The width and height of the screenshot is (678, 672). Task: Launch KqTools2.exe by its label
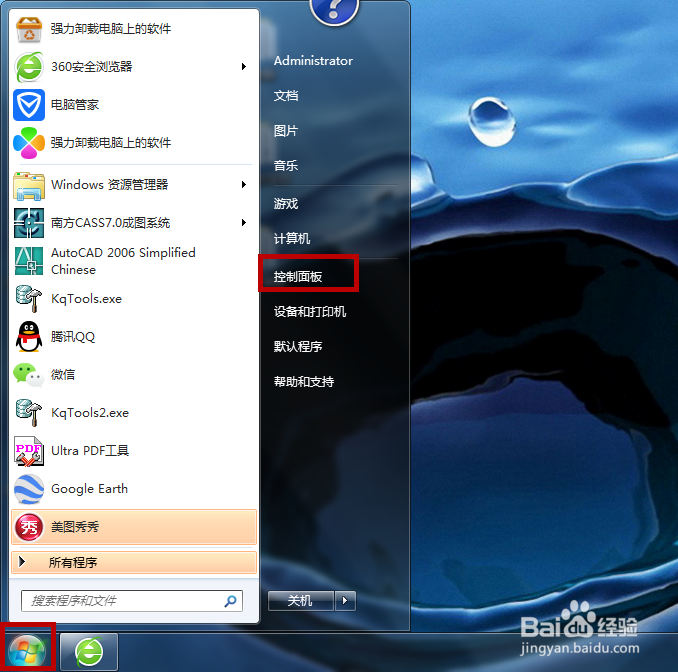tap(90, 413)
